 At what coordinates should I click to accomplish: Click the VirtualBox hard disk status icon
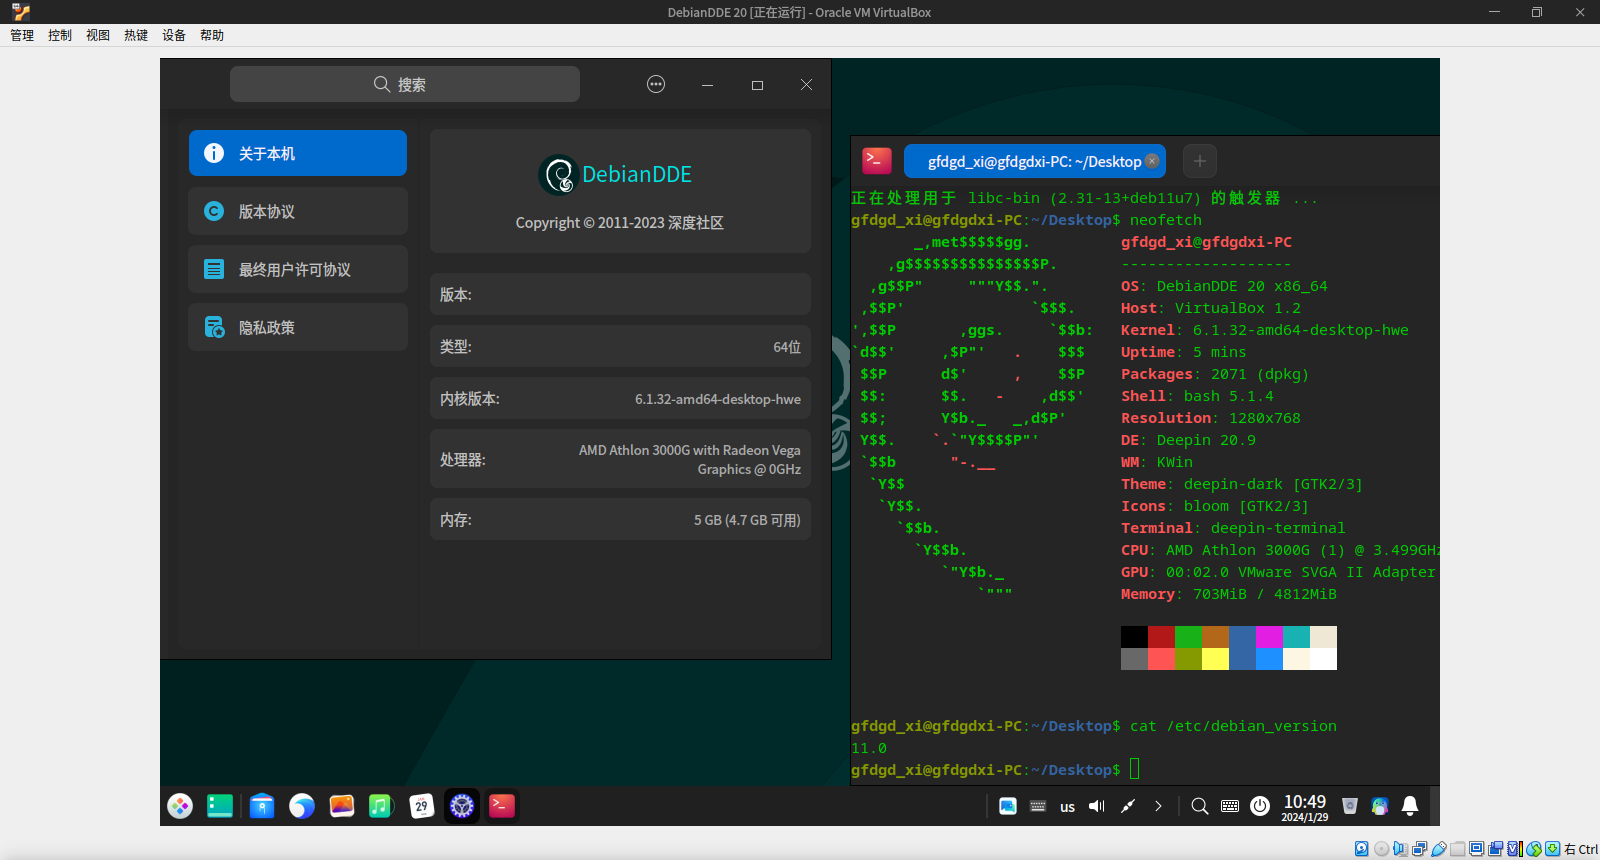1361,849
